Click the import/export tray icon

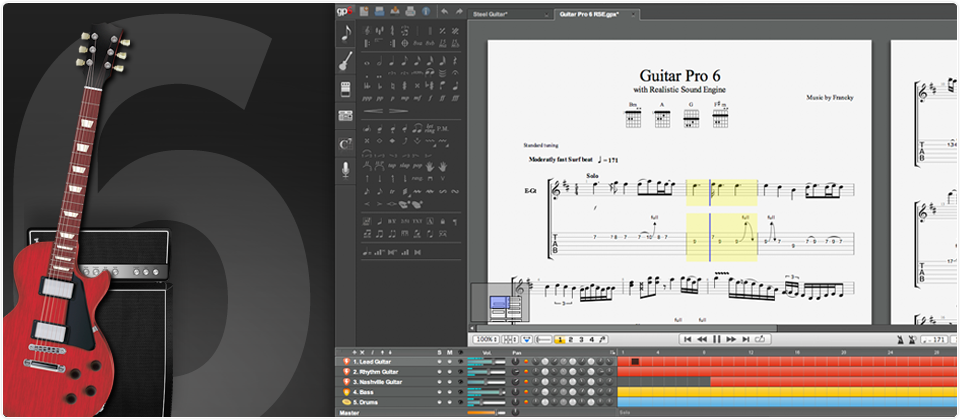[395, 11]
